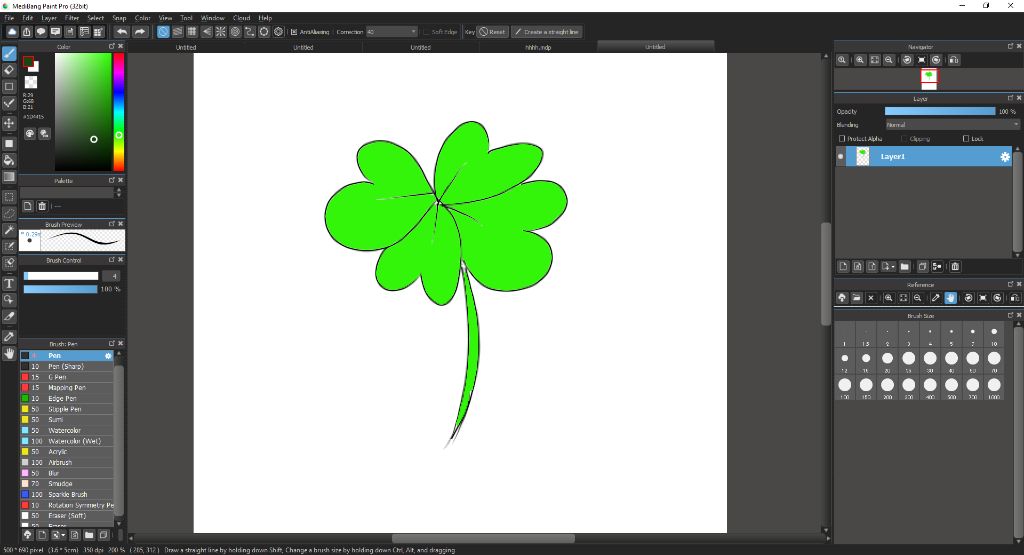The width and height of the screenshot is (1024, 555).
Task: Select the Text tool
Action: 9,283
